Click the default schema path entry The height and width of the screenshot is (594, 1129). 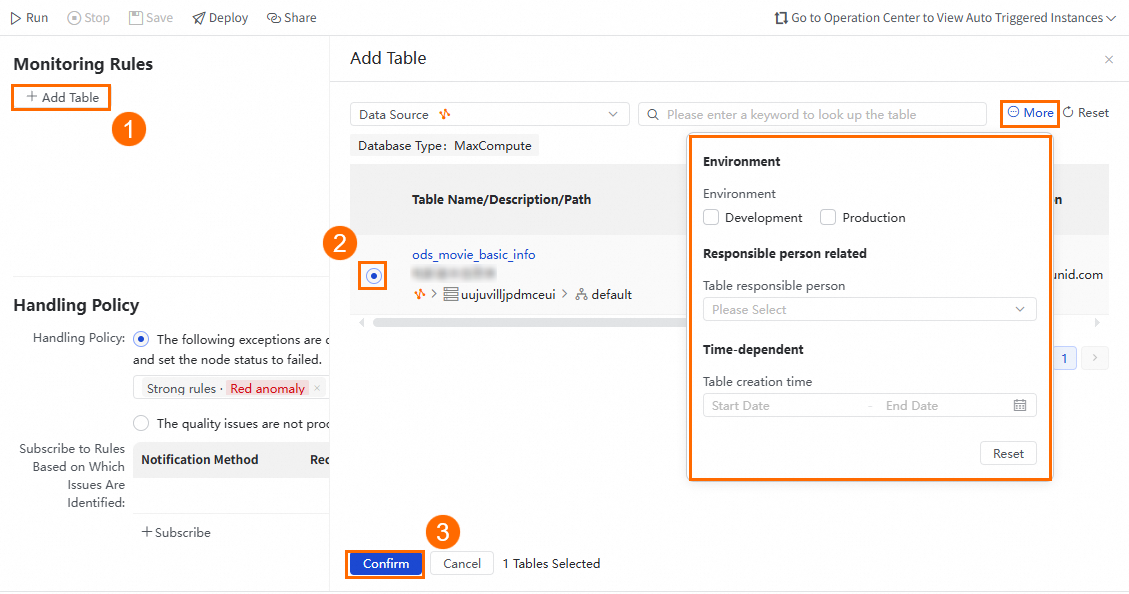pyautogui.click(x=603, y=294)
